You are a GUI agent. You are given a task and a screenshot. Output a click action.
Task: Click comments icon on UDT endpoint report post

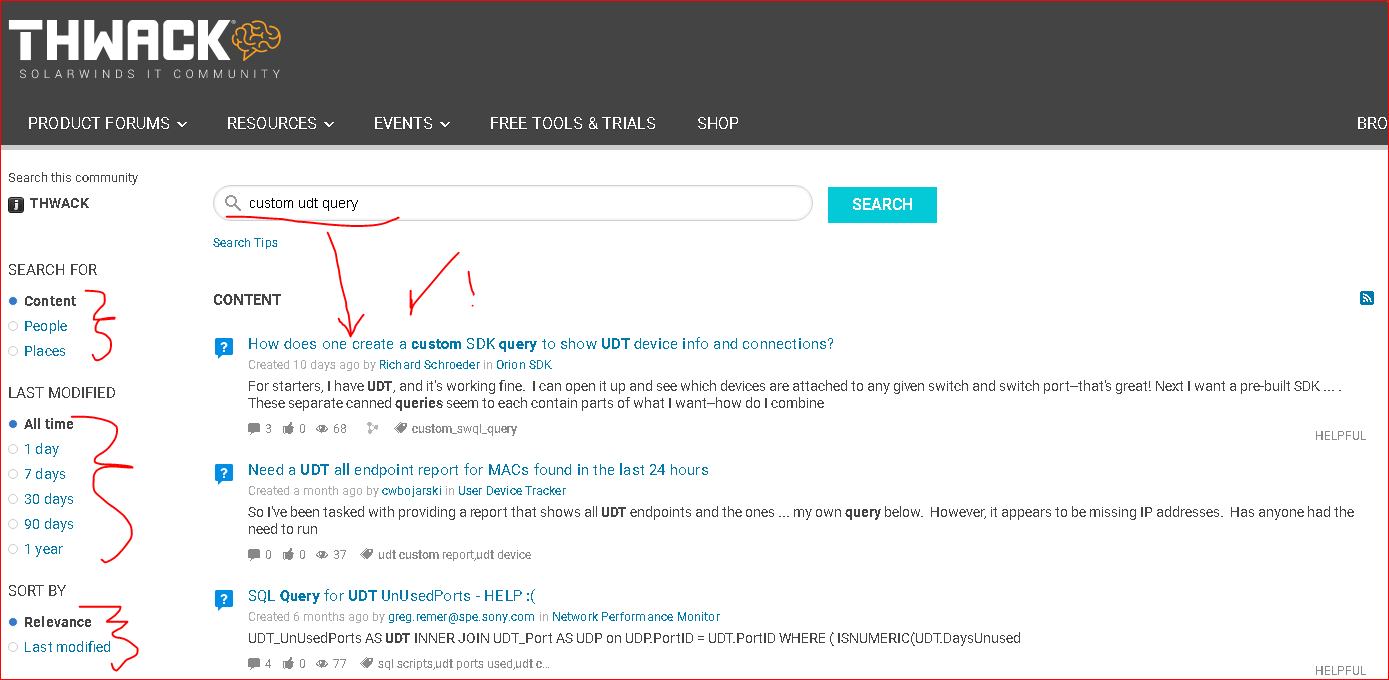click(x=253, y=555)
